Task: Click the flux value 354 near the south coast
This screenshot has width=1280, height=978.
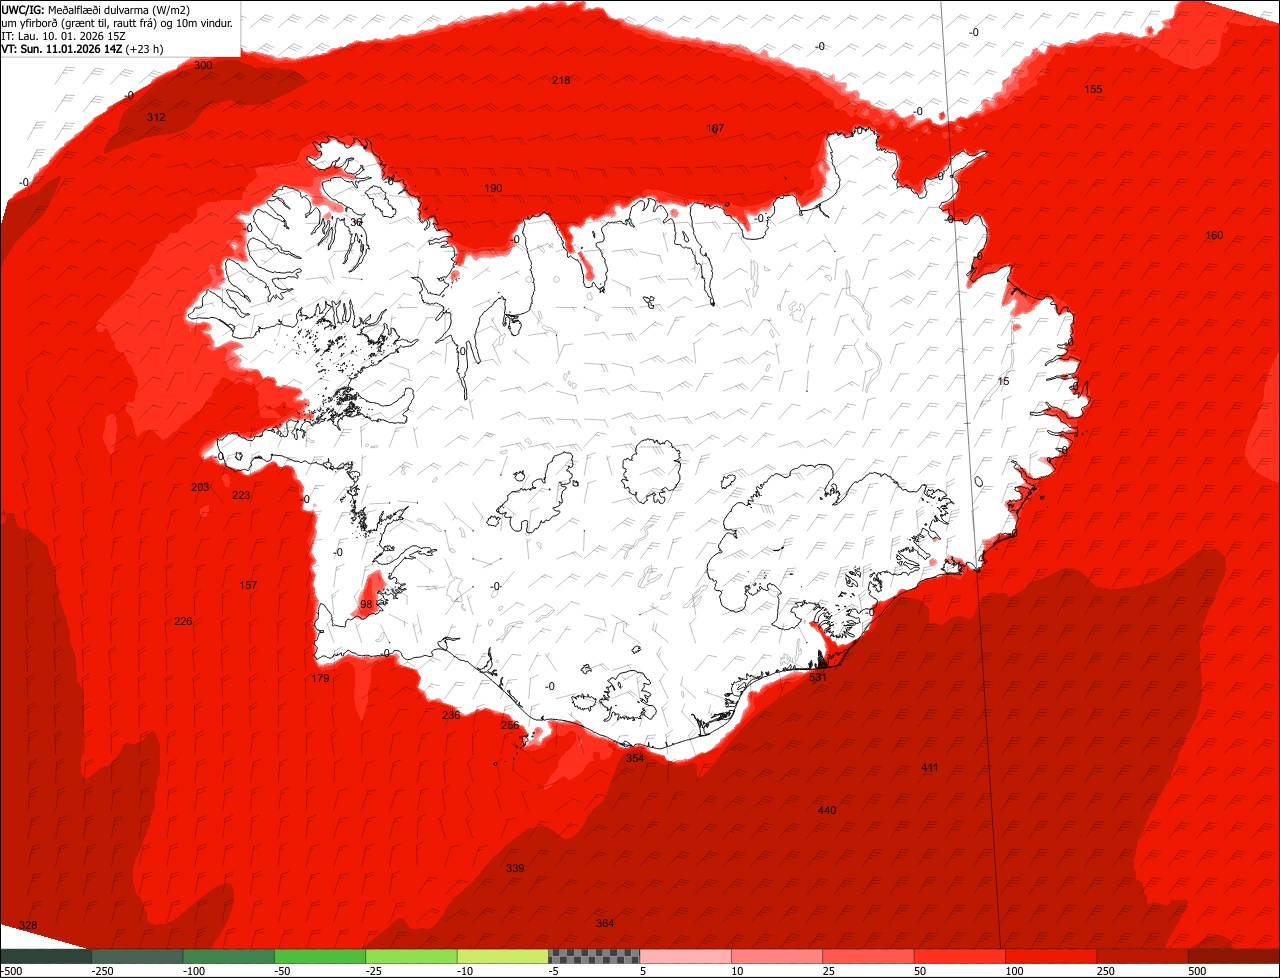Action: click(635, 758)
